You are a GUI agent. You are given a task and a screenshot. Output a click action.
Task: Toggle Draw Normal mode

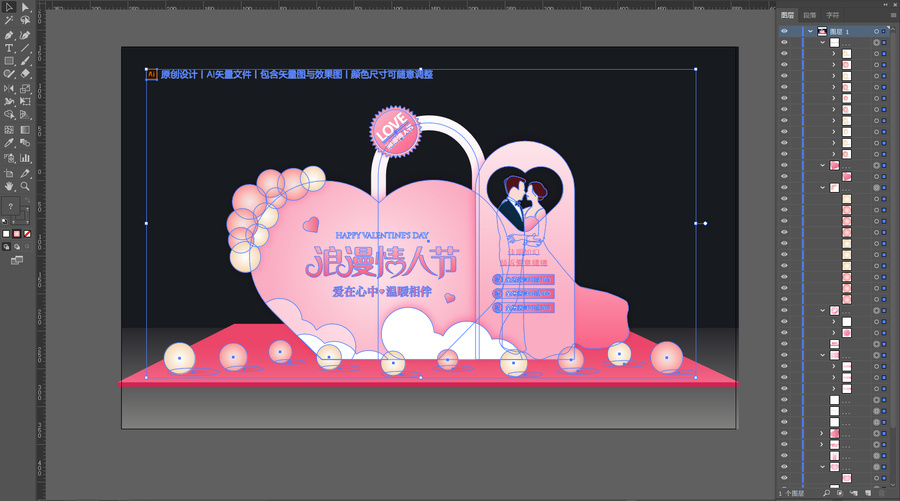tap(6, 247)
